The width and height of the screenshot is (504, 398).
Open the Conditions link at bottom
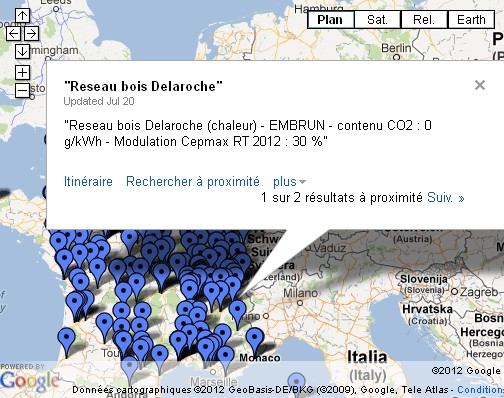[x=480, y=389]
